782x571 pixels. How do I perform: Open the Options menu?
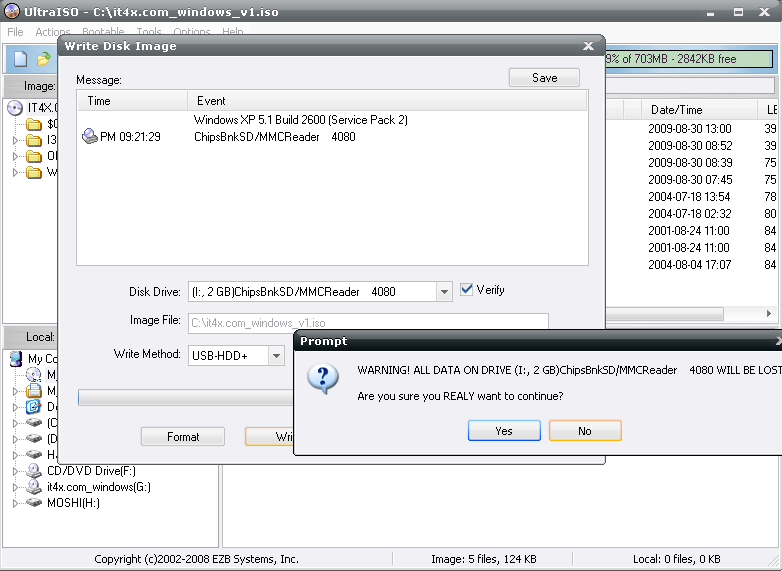pyautogui.click(x=192, y=32)
